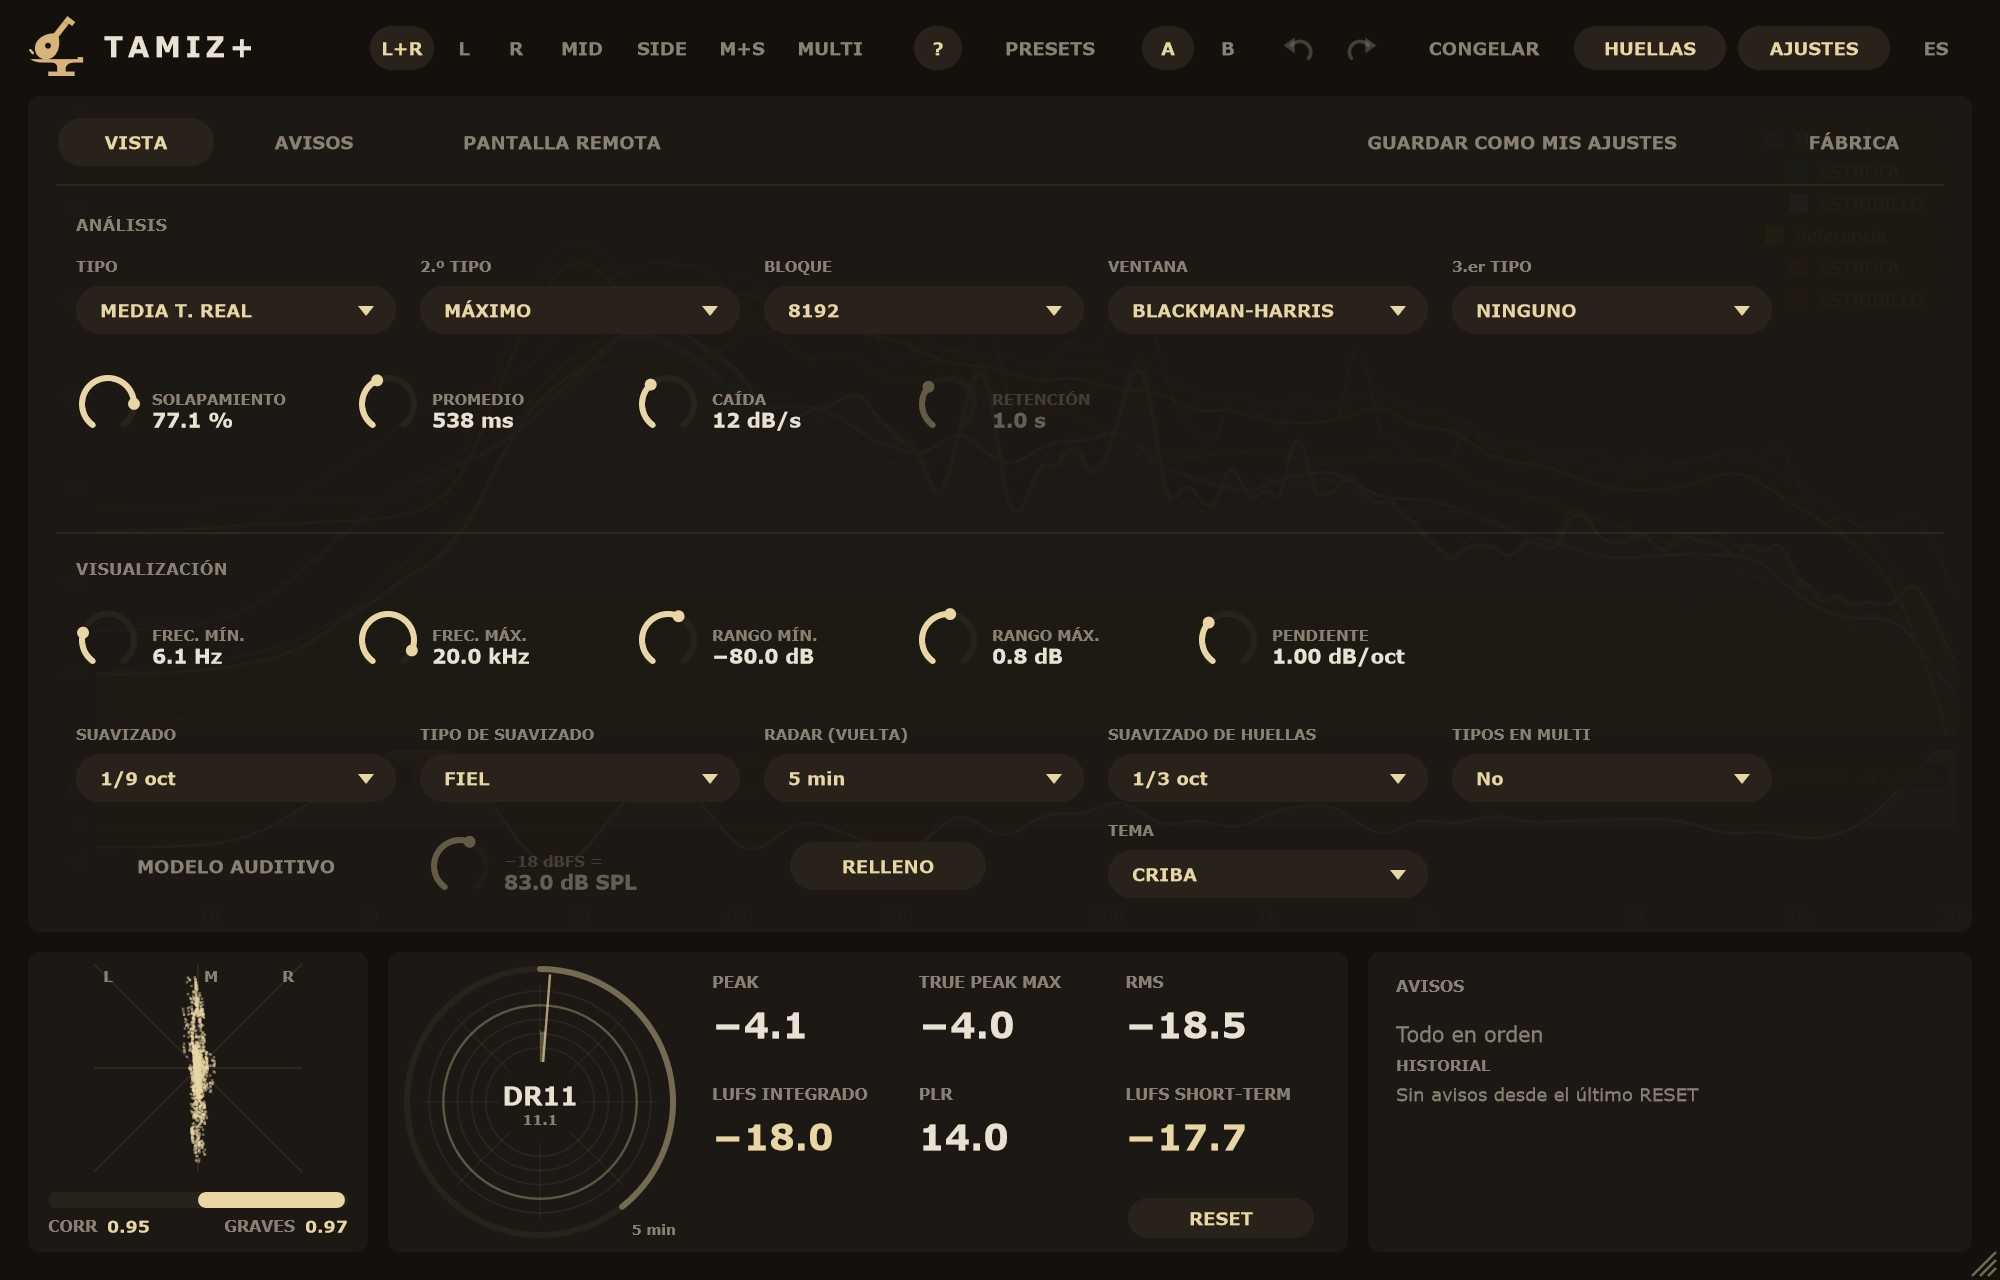
Task: Click Guardar Como Mis Ajustes
Action: coord(1522,142)
